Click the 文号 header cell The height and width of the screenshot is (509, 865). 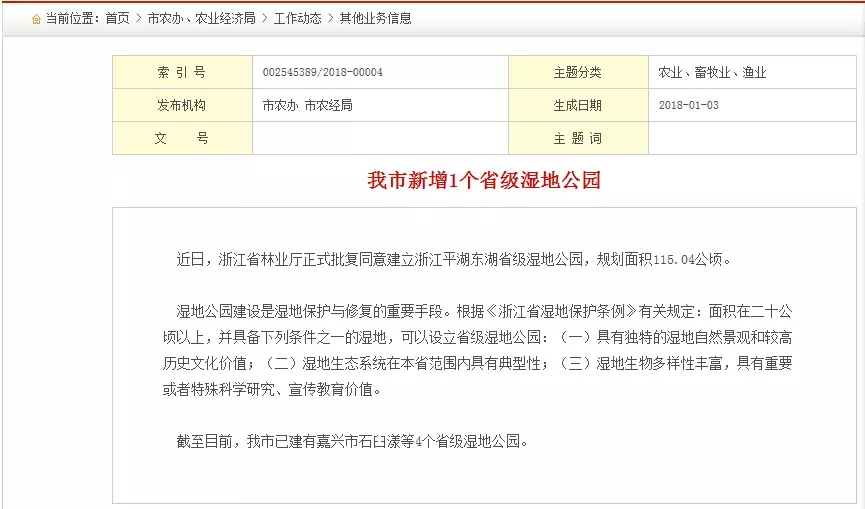point(182,138)
